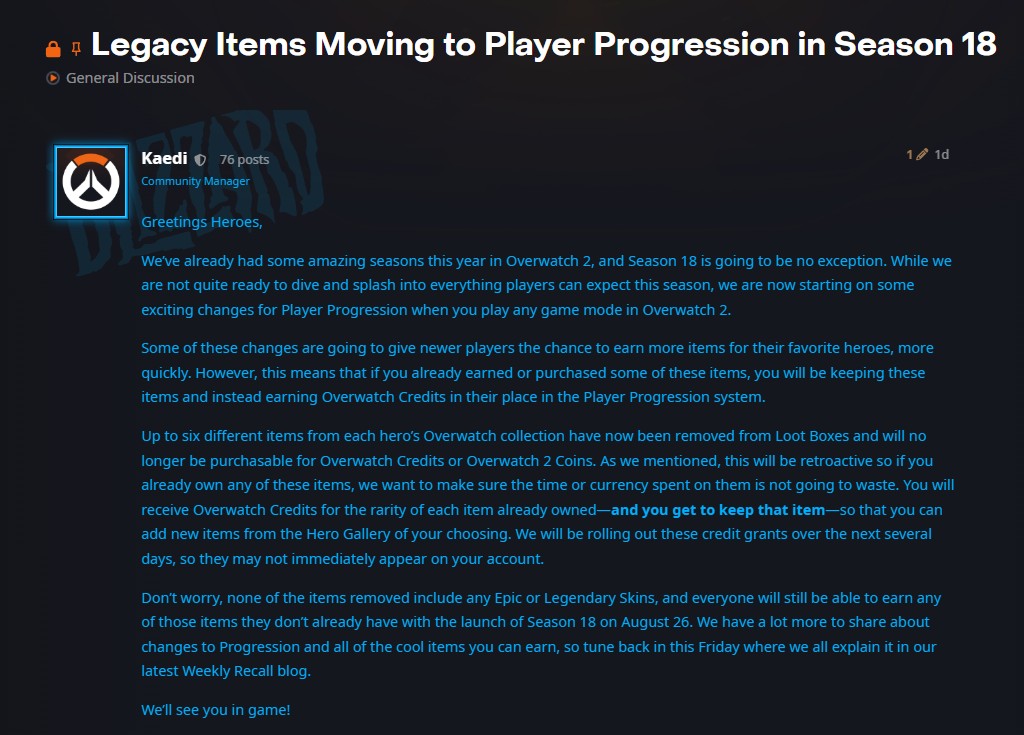
Task: Click the 'Greetings Heroes,' opening line
Action: coord(201,222)
